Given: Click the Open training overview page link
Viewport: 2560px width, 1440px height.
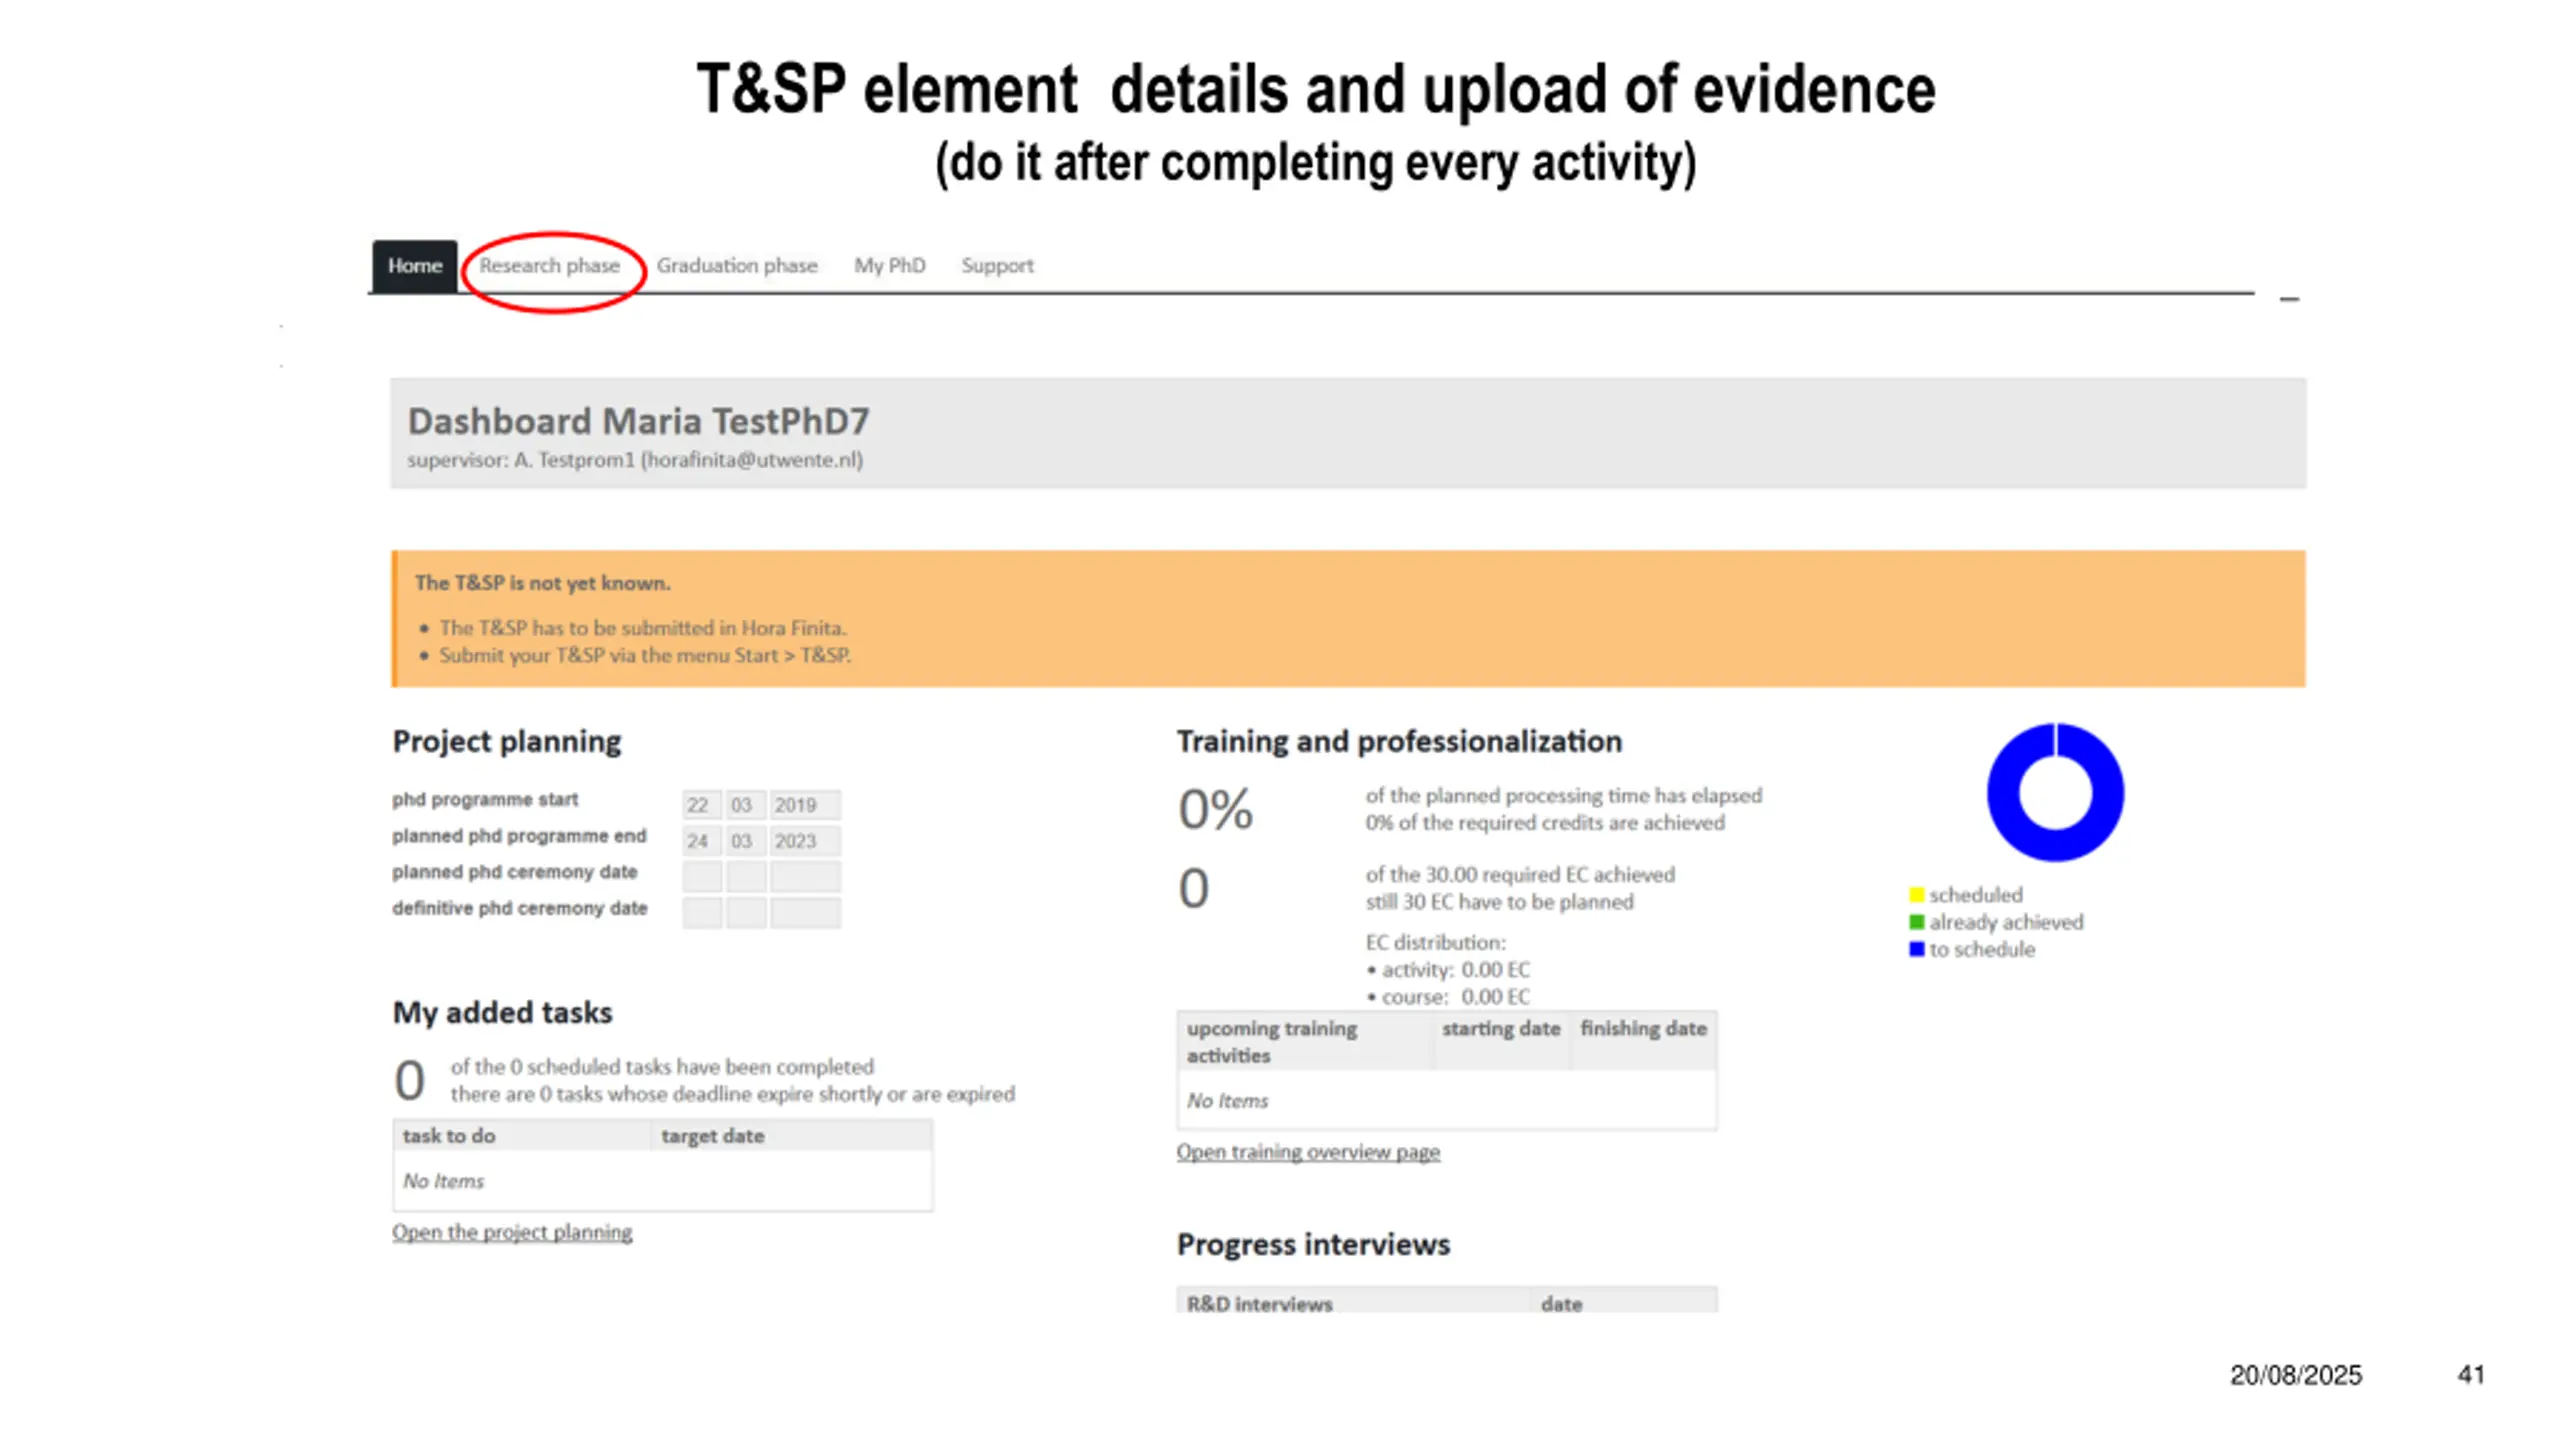Looking at the screenshot, I should (1308, 1152).
